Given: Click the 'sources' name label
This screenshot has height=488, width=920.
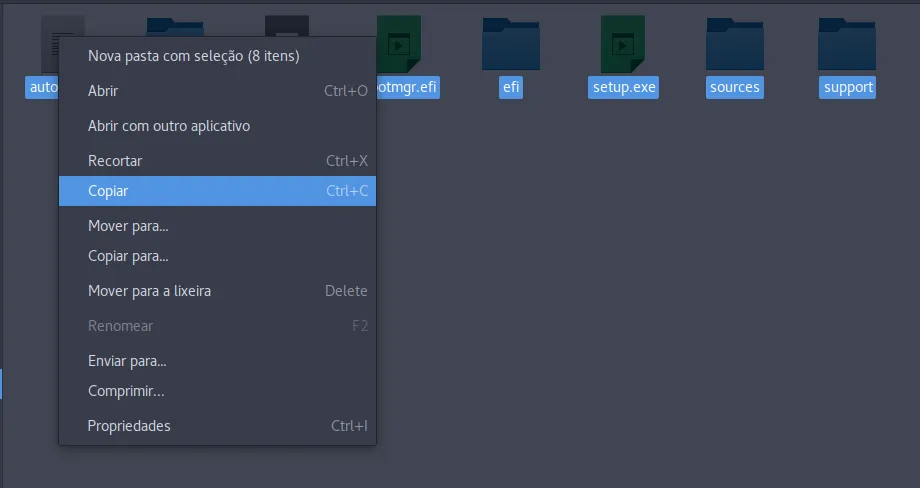Looking at the screenshot, I should pos(735,87).
